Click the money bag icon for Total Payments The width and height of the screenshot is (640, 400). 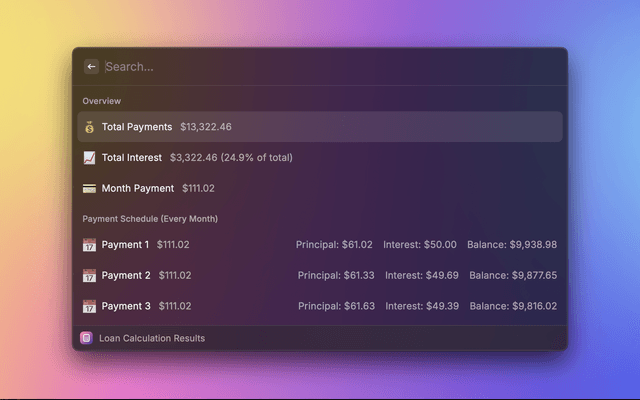pos(89,127)
